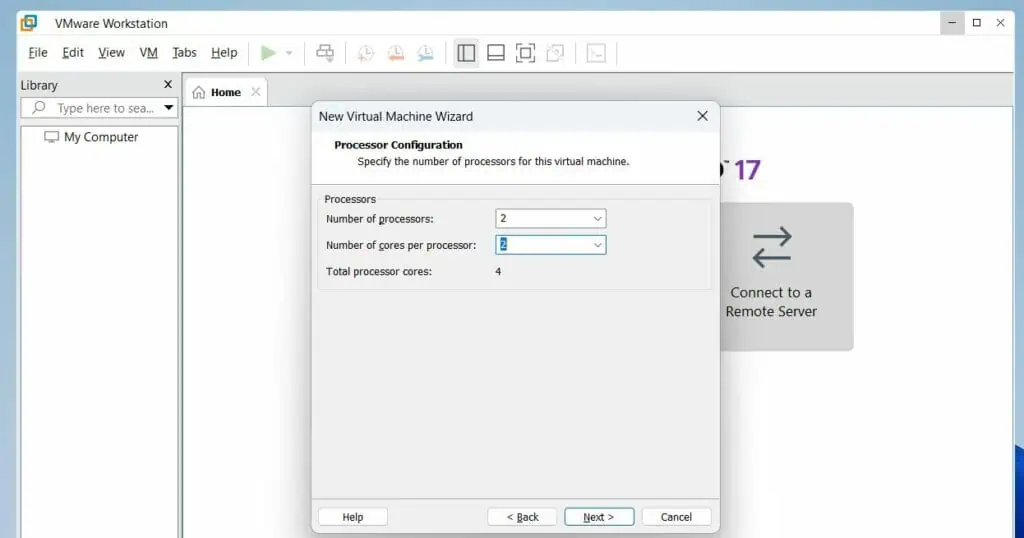
Task: Open the power options dropdown arrow beside play
Action: coord(289,53)
